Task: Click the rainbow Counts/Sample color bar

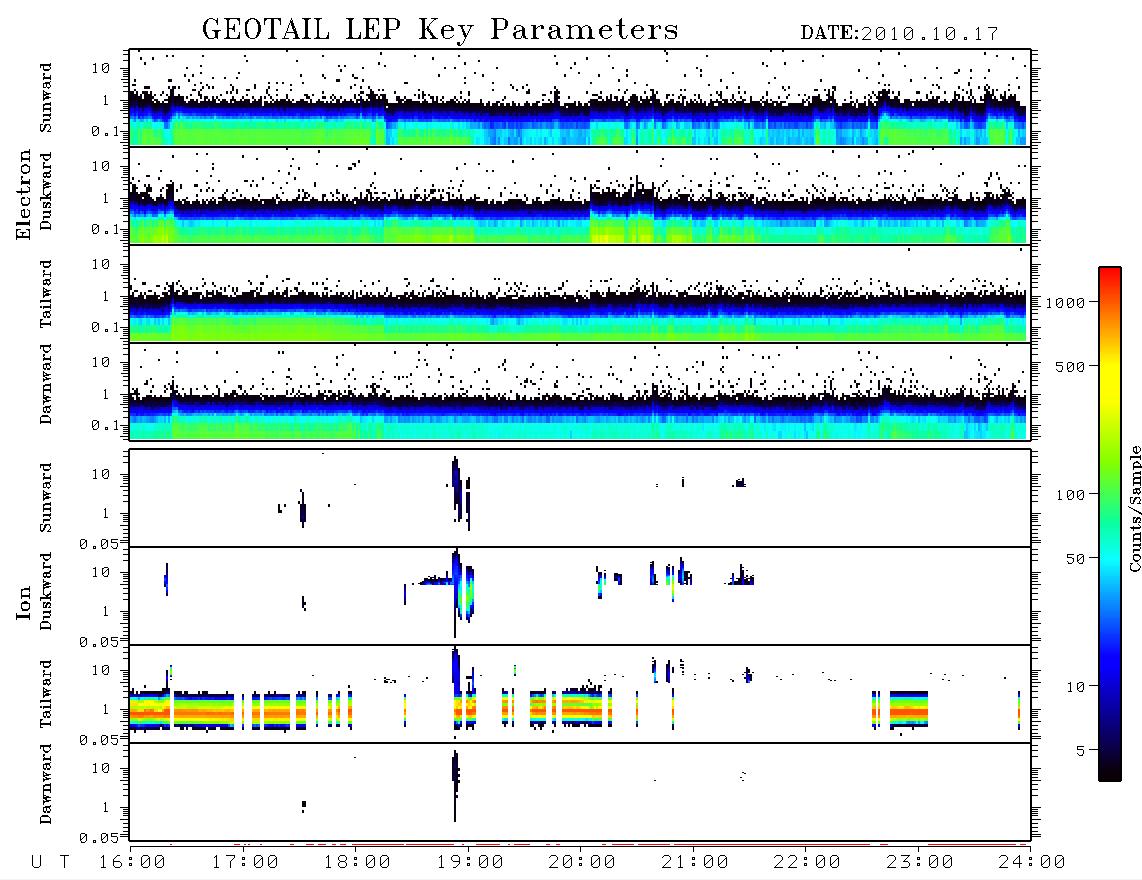Action: click(x=1110, y=524)
